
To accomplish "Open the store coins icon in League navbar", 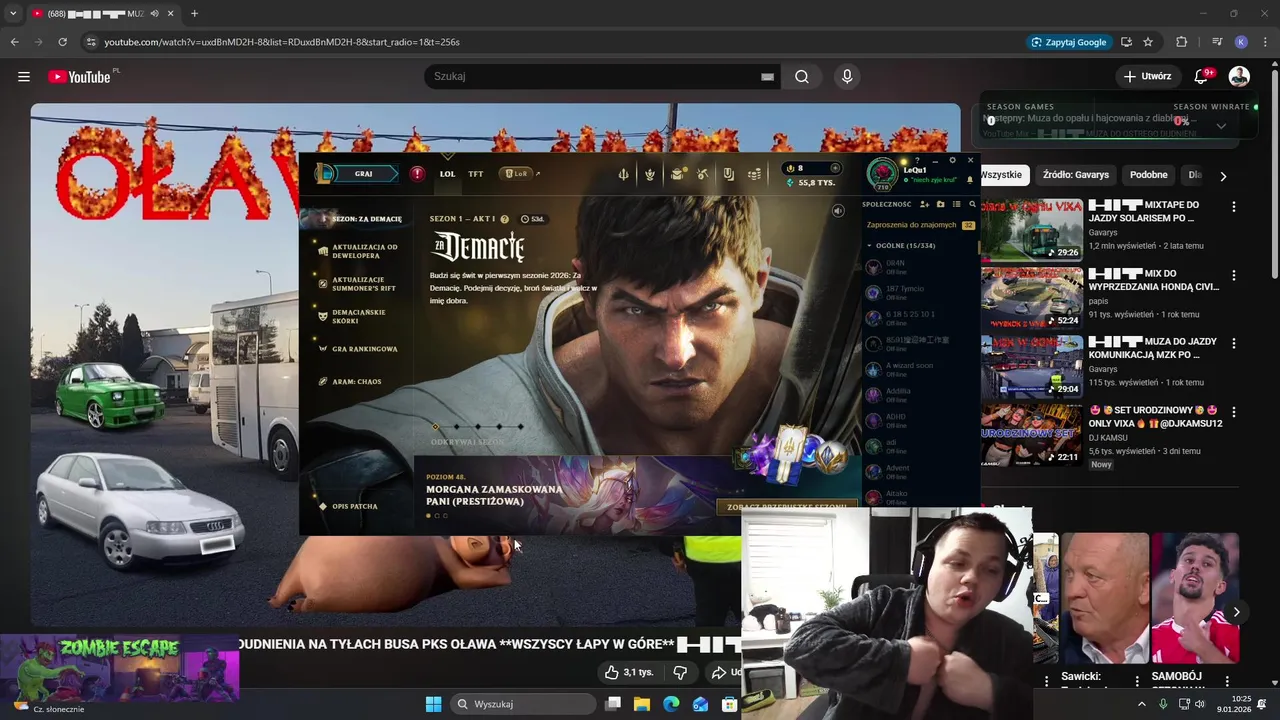I will 754,174.
